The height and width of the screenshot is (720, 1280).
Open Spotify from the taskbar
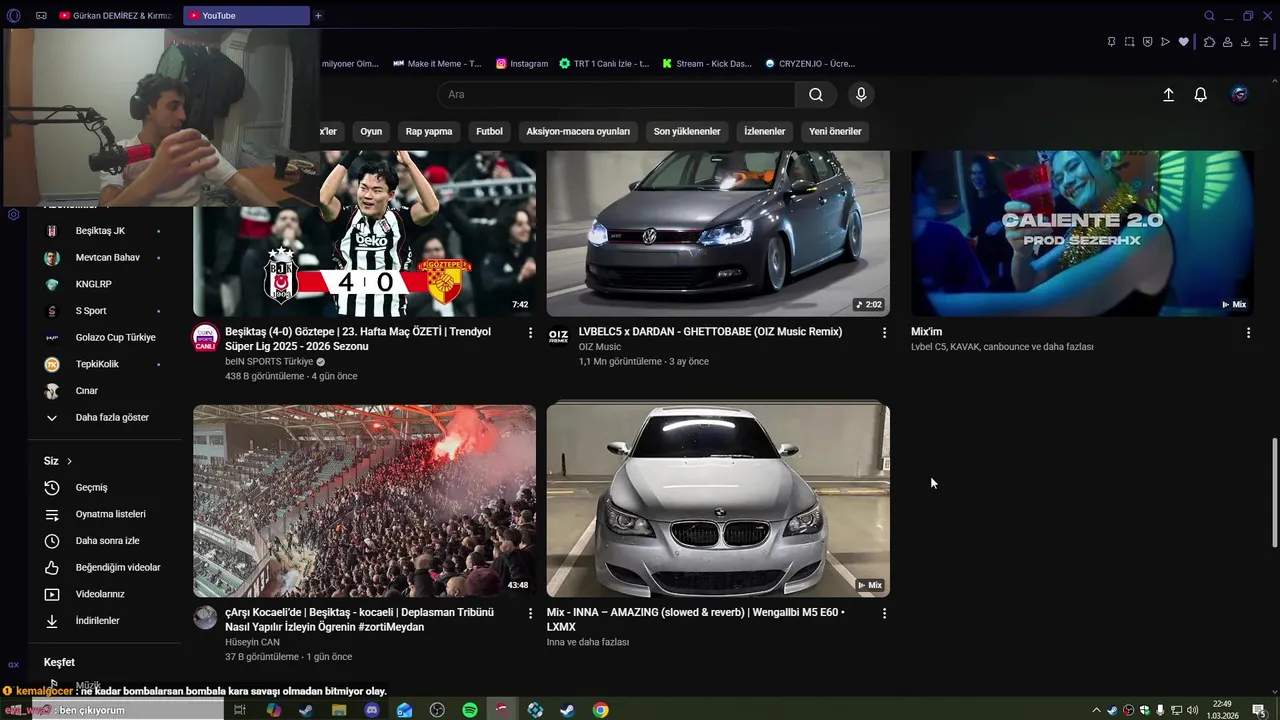[470, 710]
